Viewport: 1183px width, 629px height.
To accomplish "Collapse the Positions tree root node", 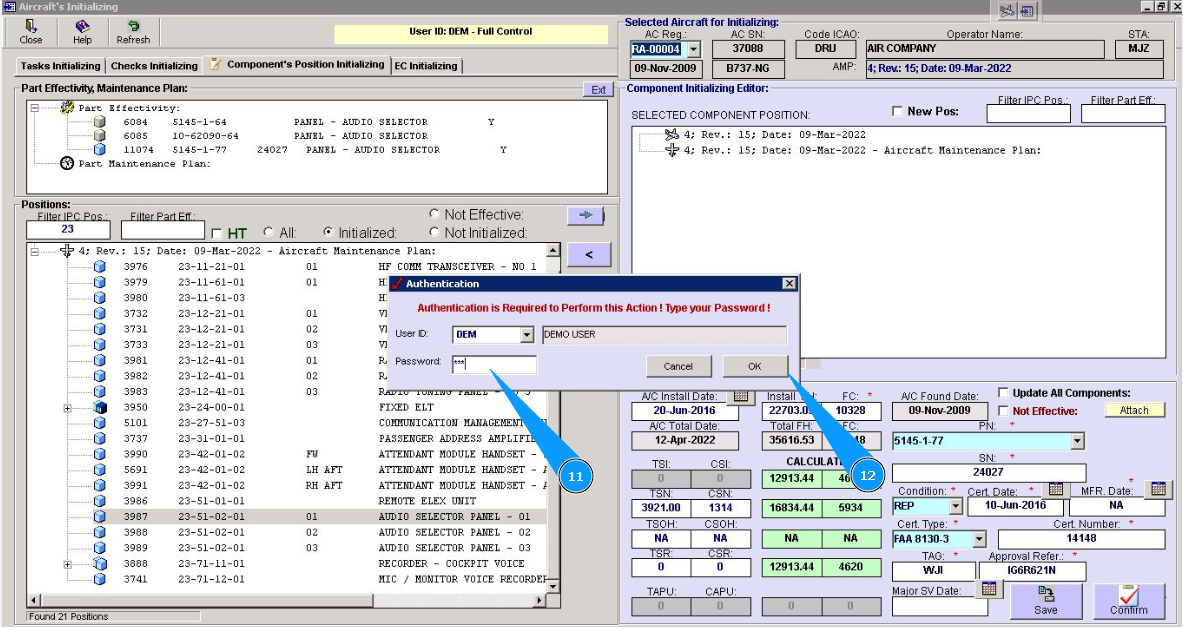I will coord(35,251).
